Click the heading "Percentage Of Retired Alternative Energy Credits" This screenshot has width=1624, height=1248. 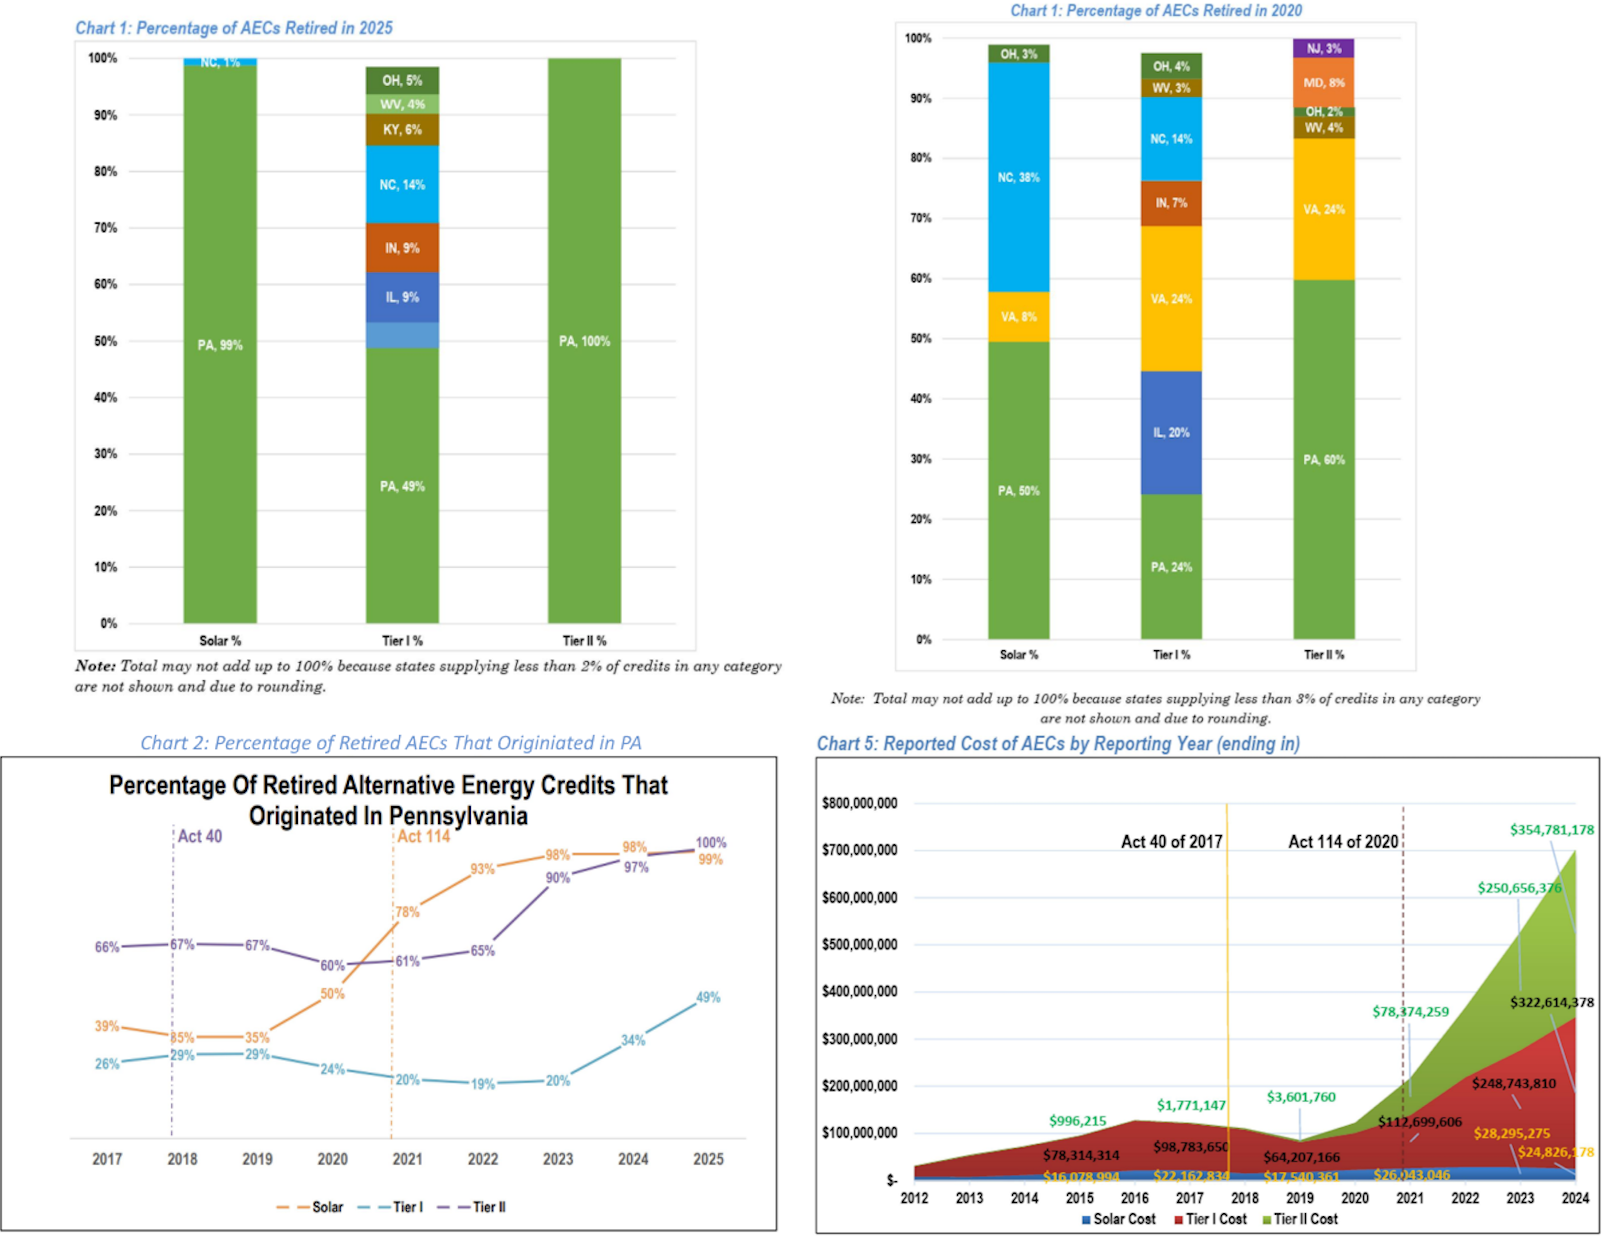tap(388, 800)
